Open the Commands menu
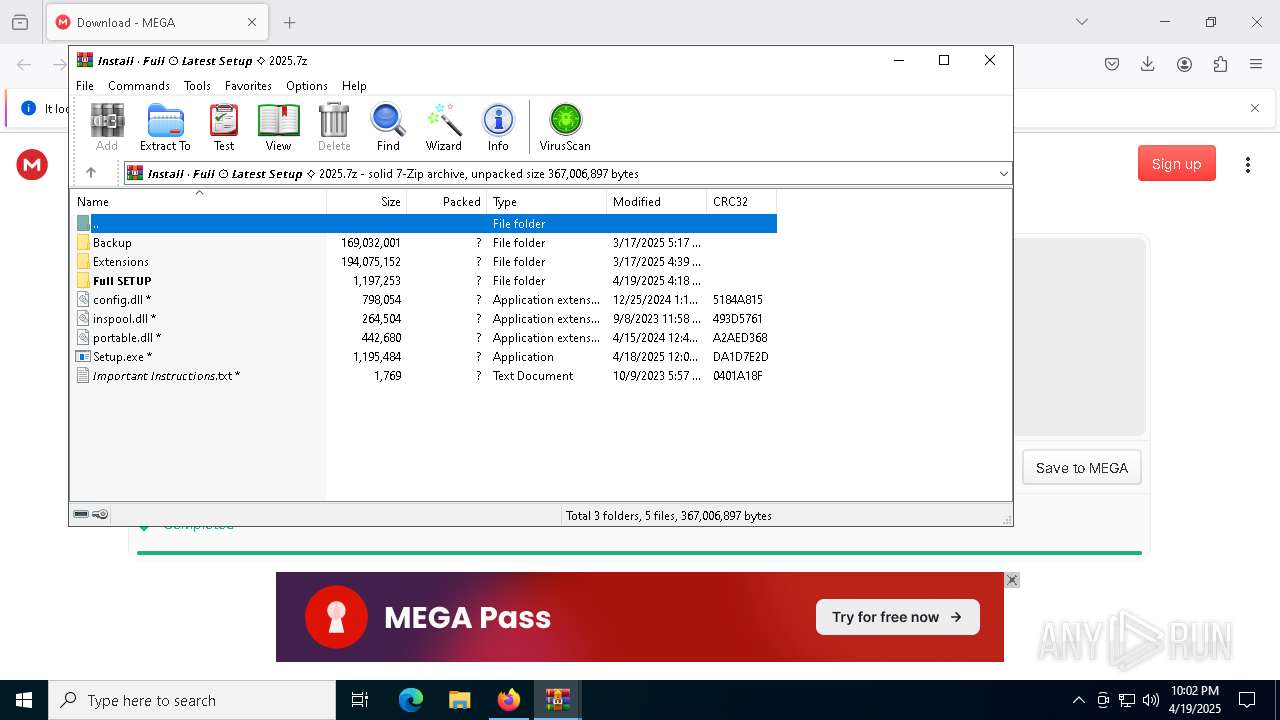This screenshot has width=1280, height=720. click(x=139, y=86)
